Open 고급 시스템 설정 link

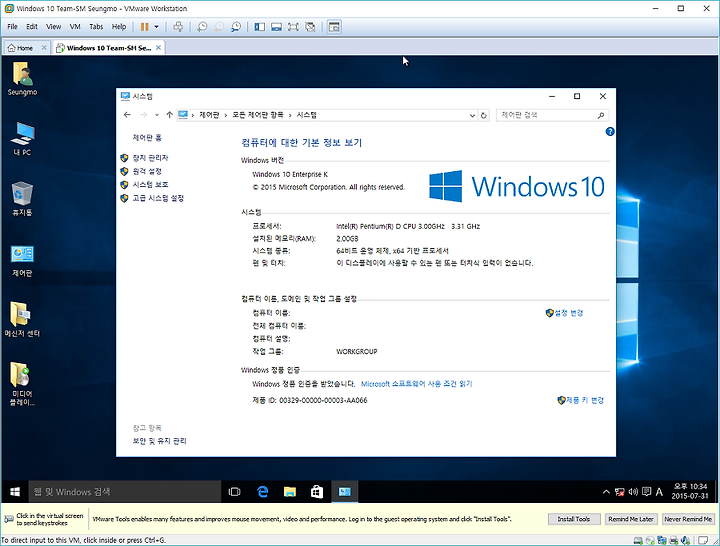pyautogui.click(x=158, y=198)
